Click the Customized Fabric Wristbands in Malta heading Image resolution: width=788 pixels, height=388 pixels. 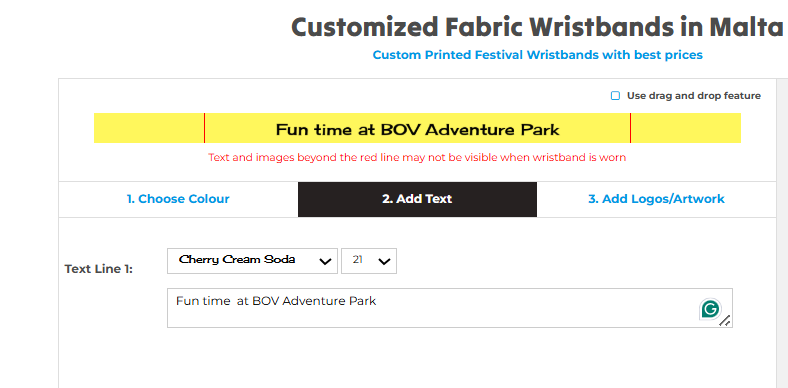(x=537, y=27)
